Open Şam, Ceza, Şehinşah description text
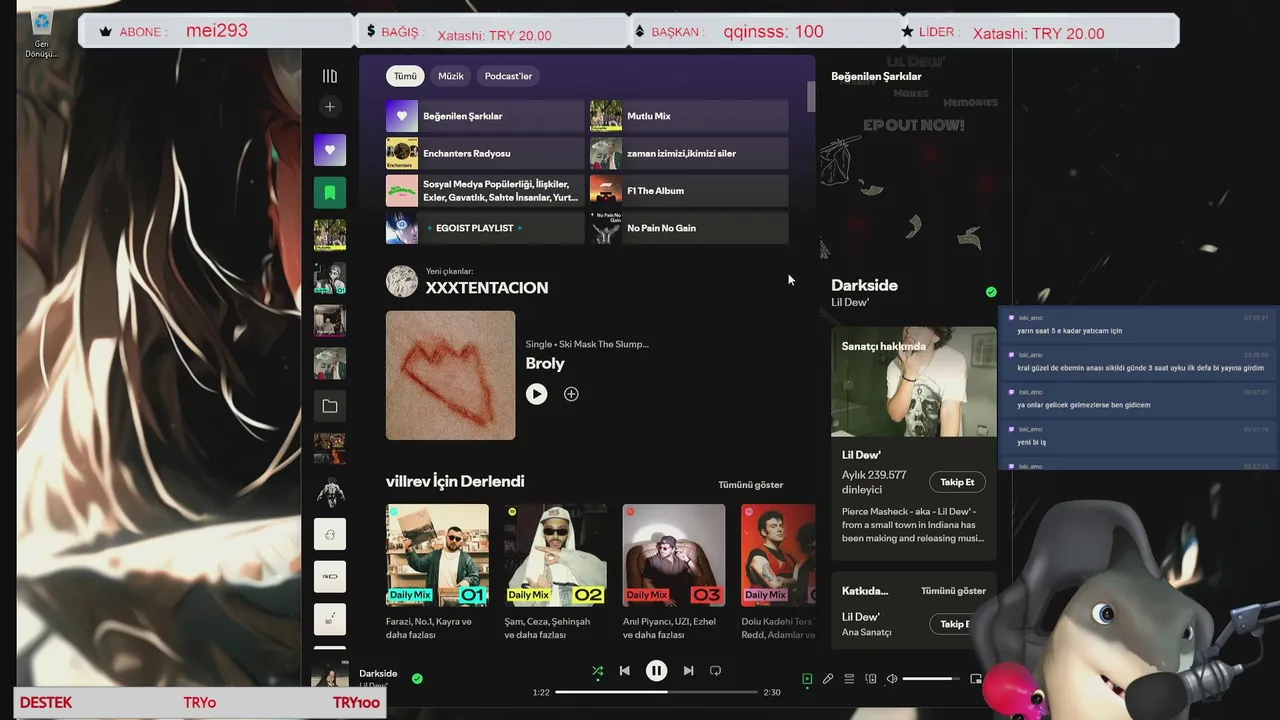The image size is (1280, 720). pyautogui.click(x=547, y=628)
